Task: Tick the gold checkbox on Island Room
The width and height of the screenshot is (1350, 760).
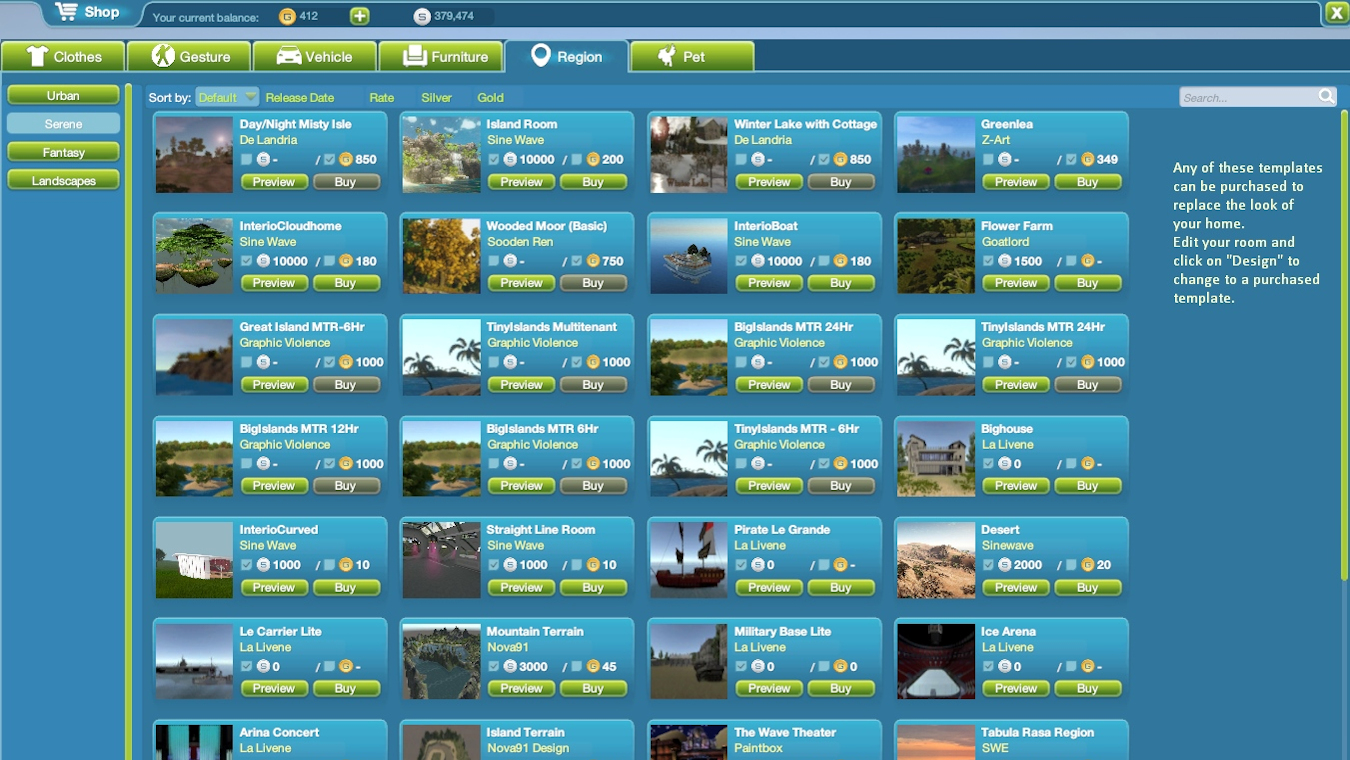Action: coord(576,159)
